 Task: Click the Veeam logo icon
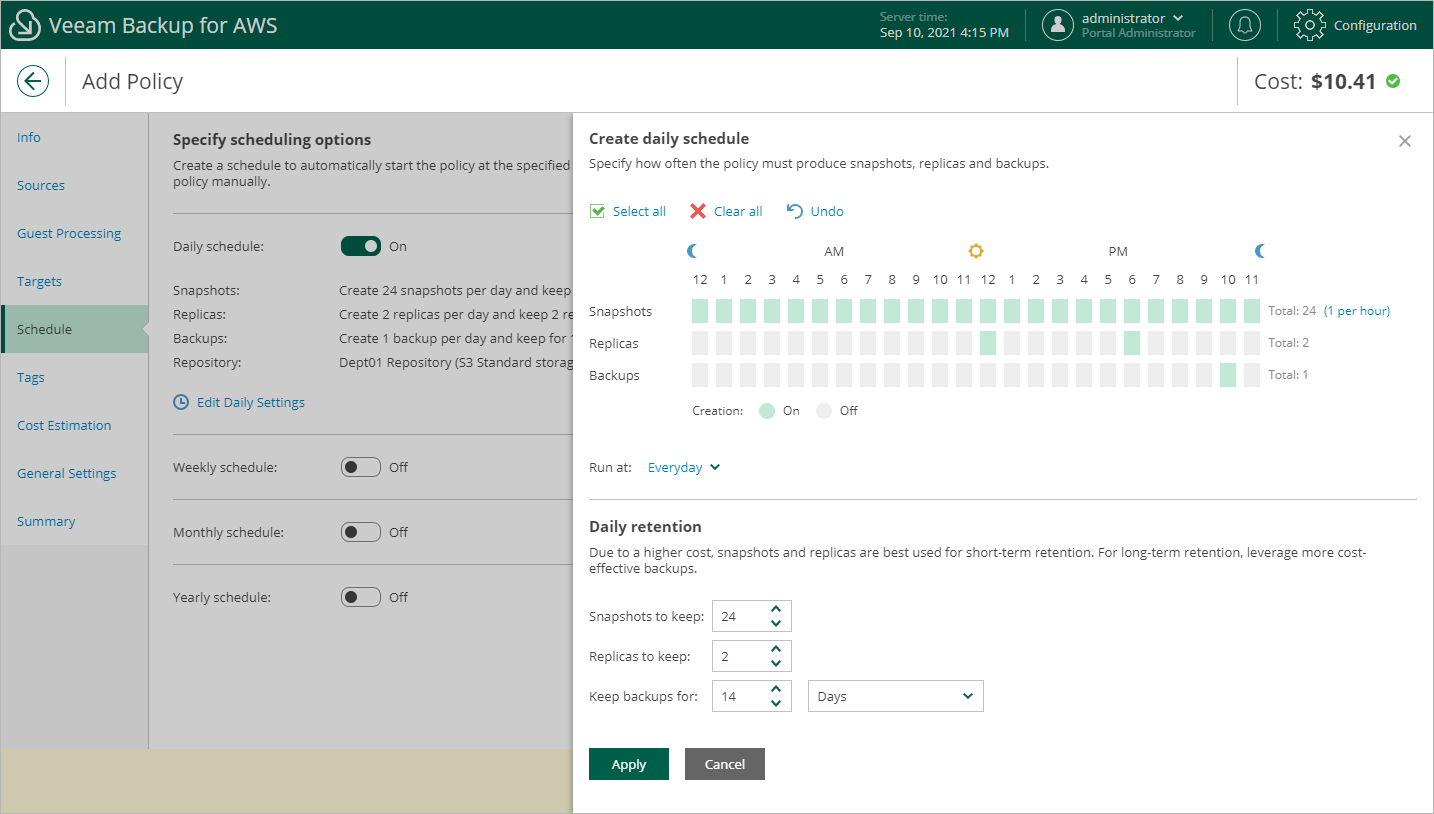(x=24, y=26)
